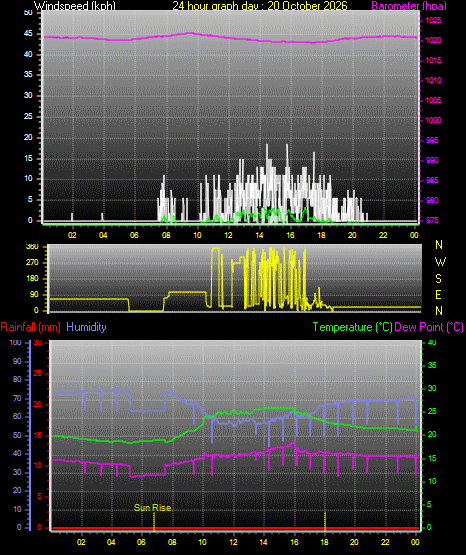466x555 pixels.
Task: Click the green '35' temperature scale value
Action: [432, 365]
